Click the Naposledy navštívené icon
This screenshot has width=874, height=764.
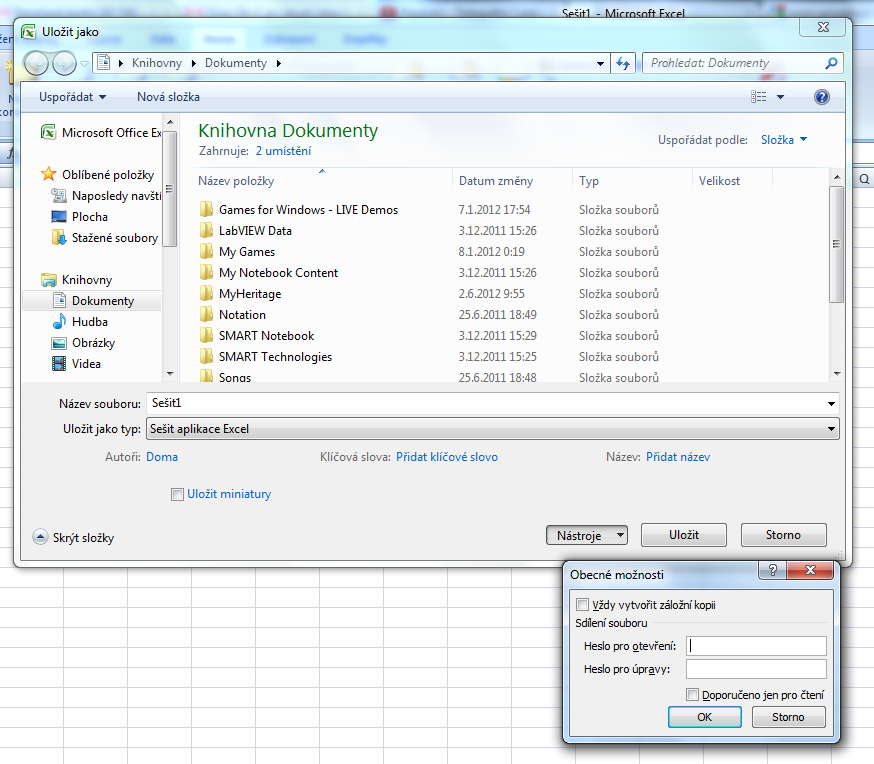tap(59, 196)
